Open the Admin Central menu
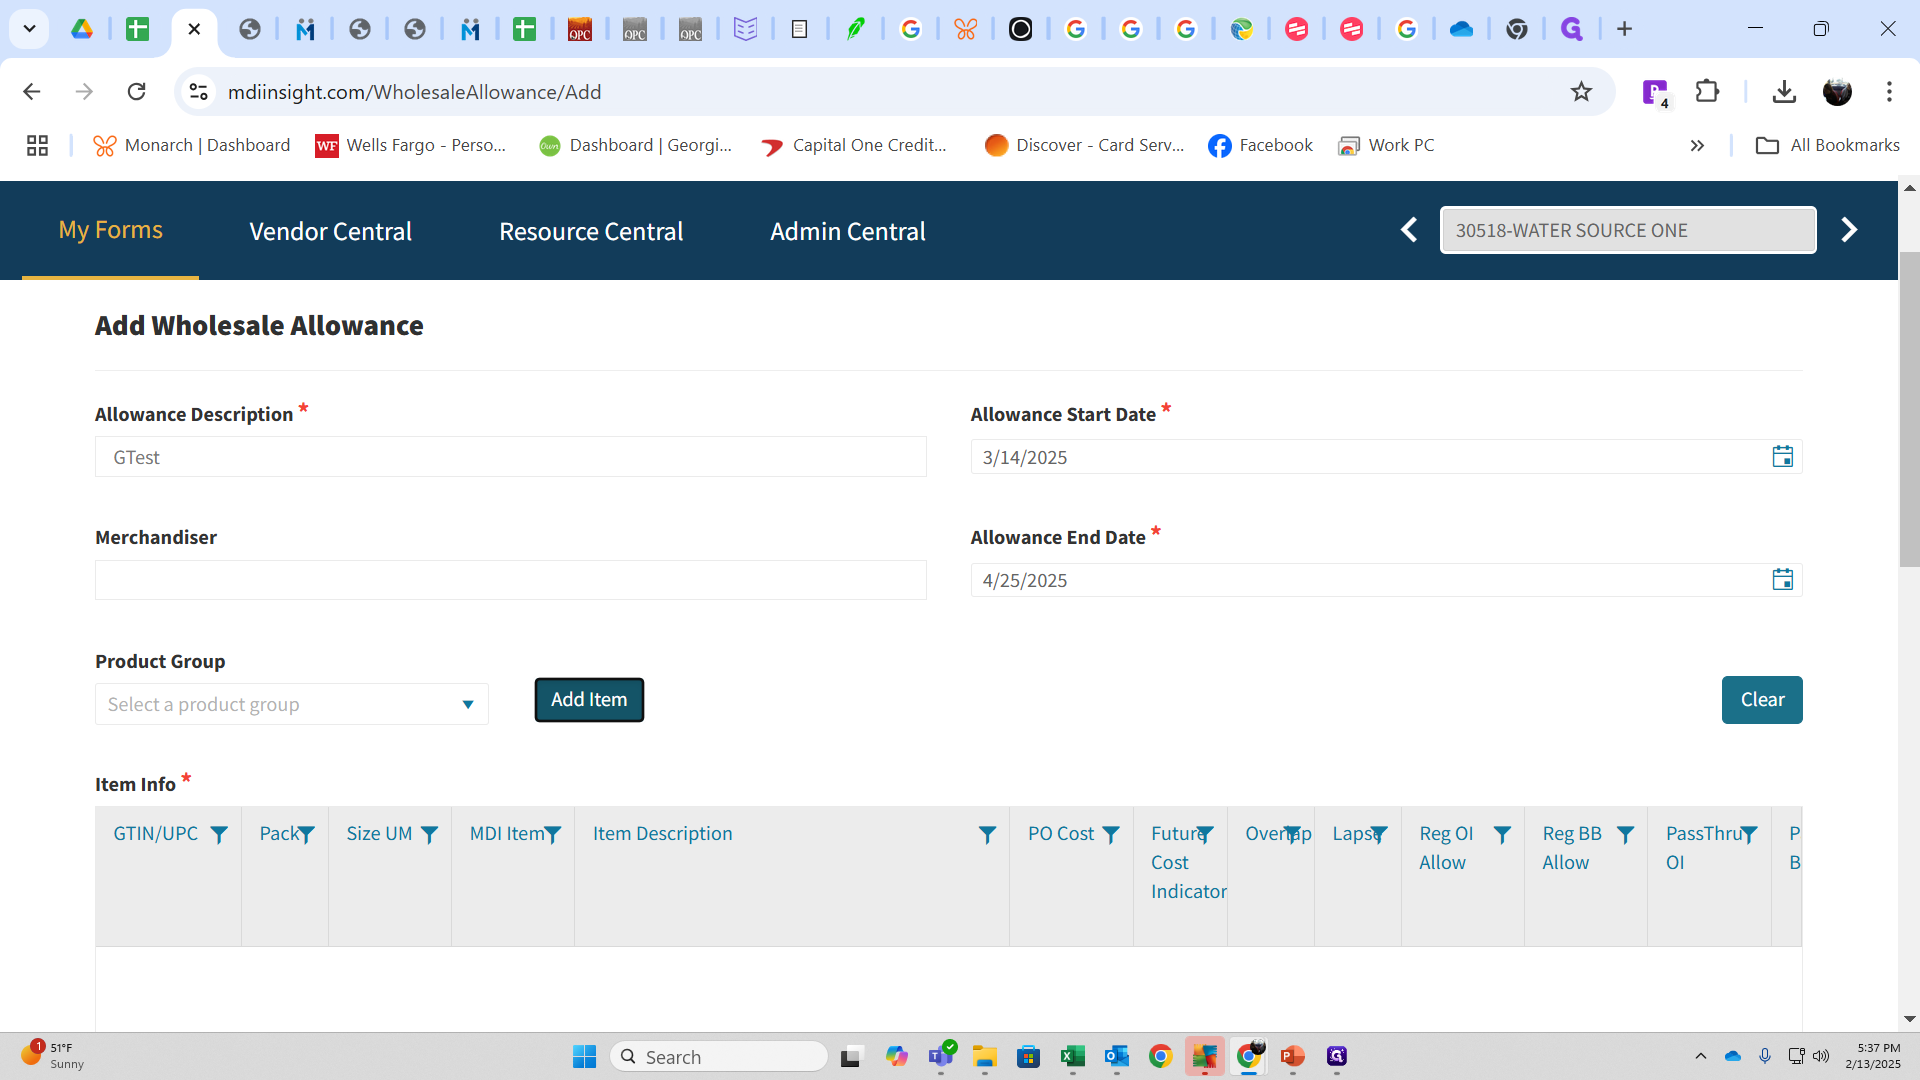Image resolution: width=1920 pixels, height=1080 pixels. pyautogui.click(x=848, y=231)
